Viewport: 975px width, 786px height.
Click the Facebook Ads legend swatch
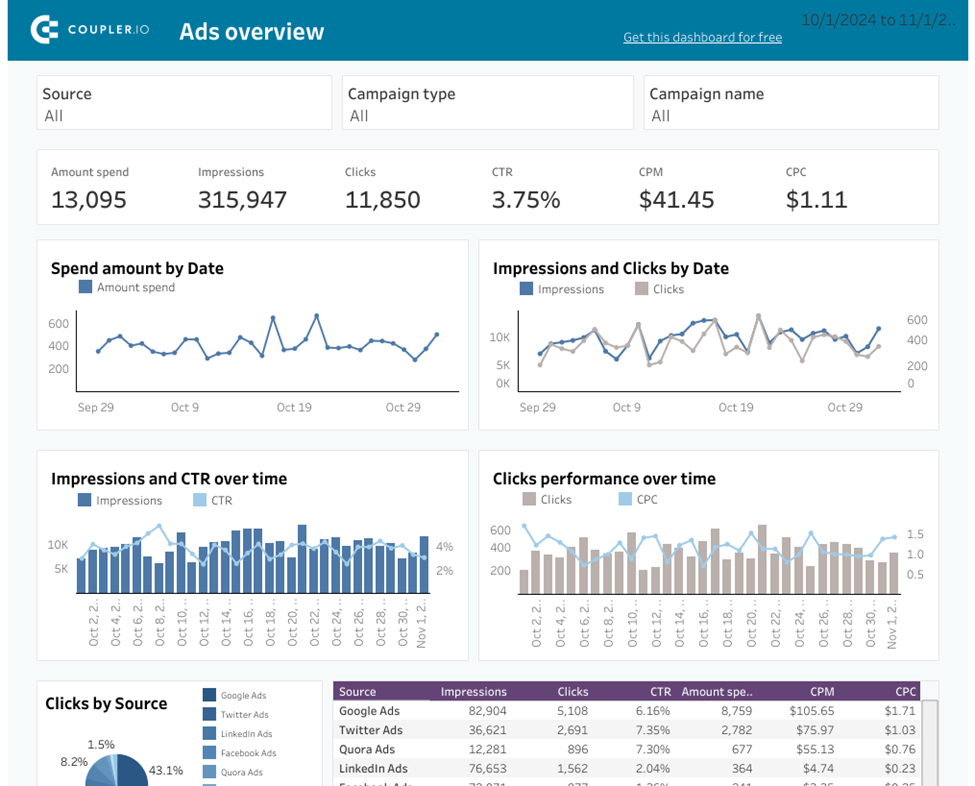pos(210,752)
